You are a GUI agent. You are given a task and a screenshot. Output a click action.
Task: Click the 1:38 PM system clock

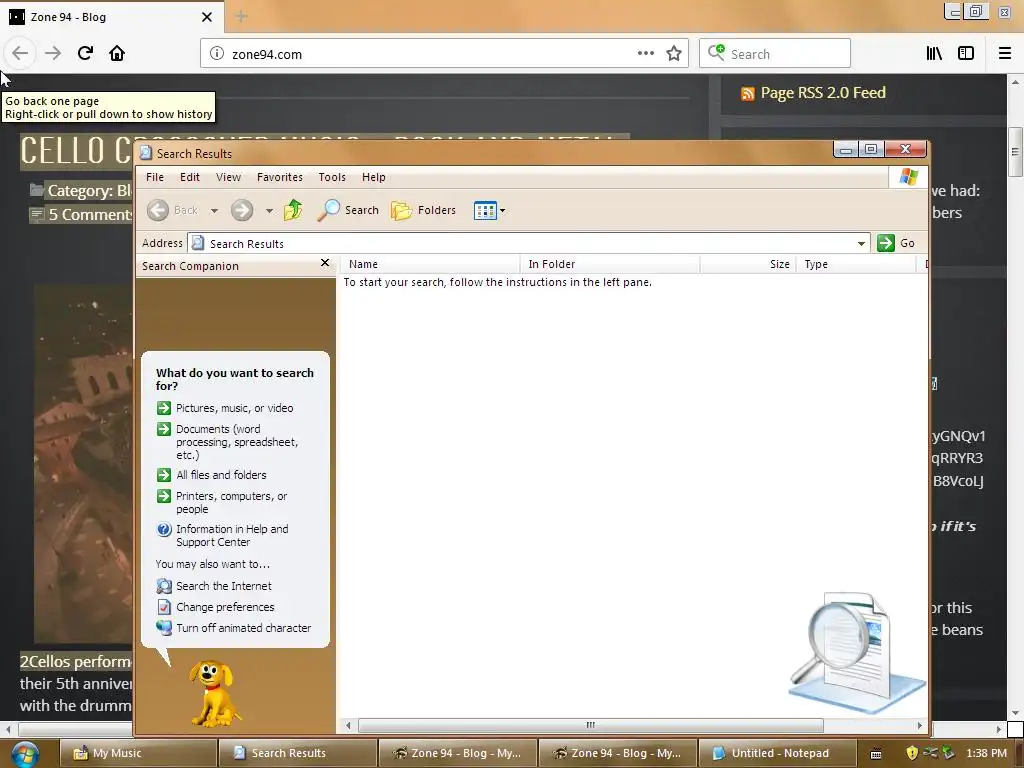coord(986,753)
